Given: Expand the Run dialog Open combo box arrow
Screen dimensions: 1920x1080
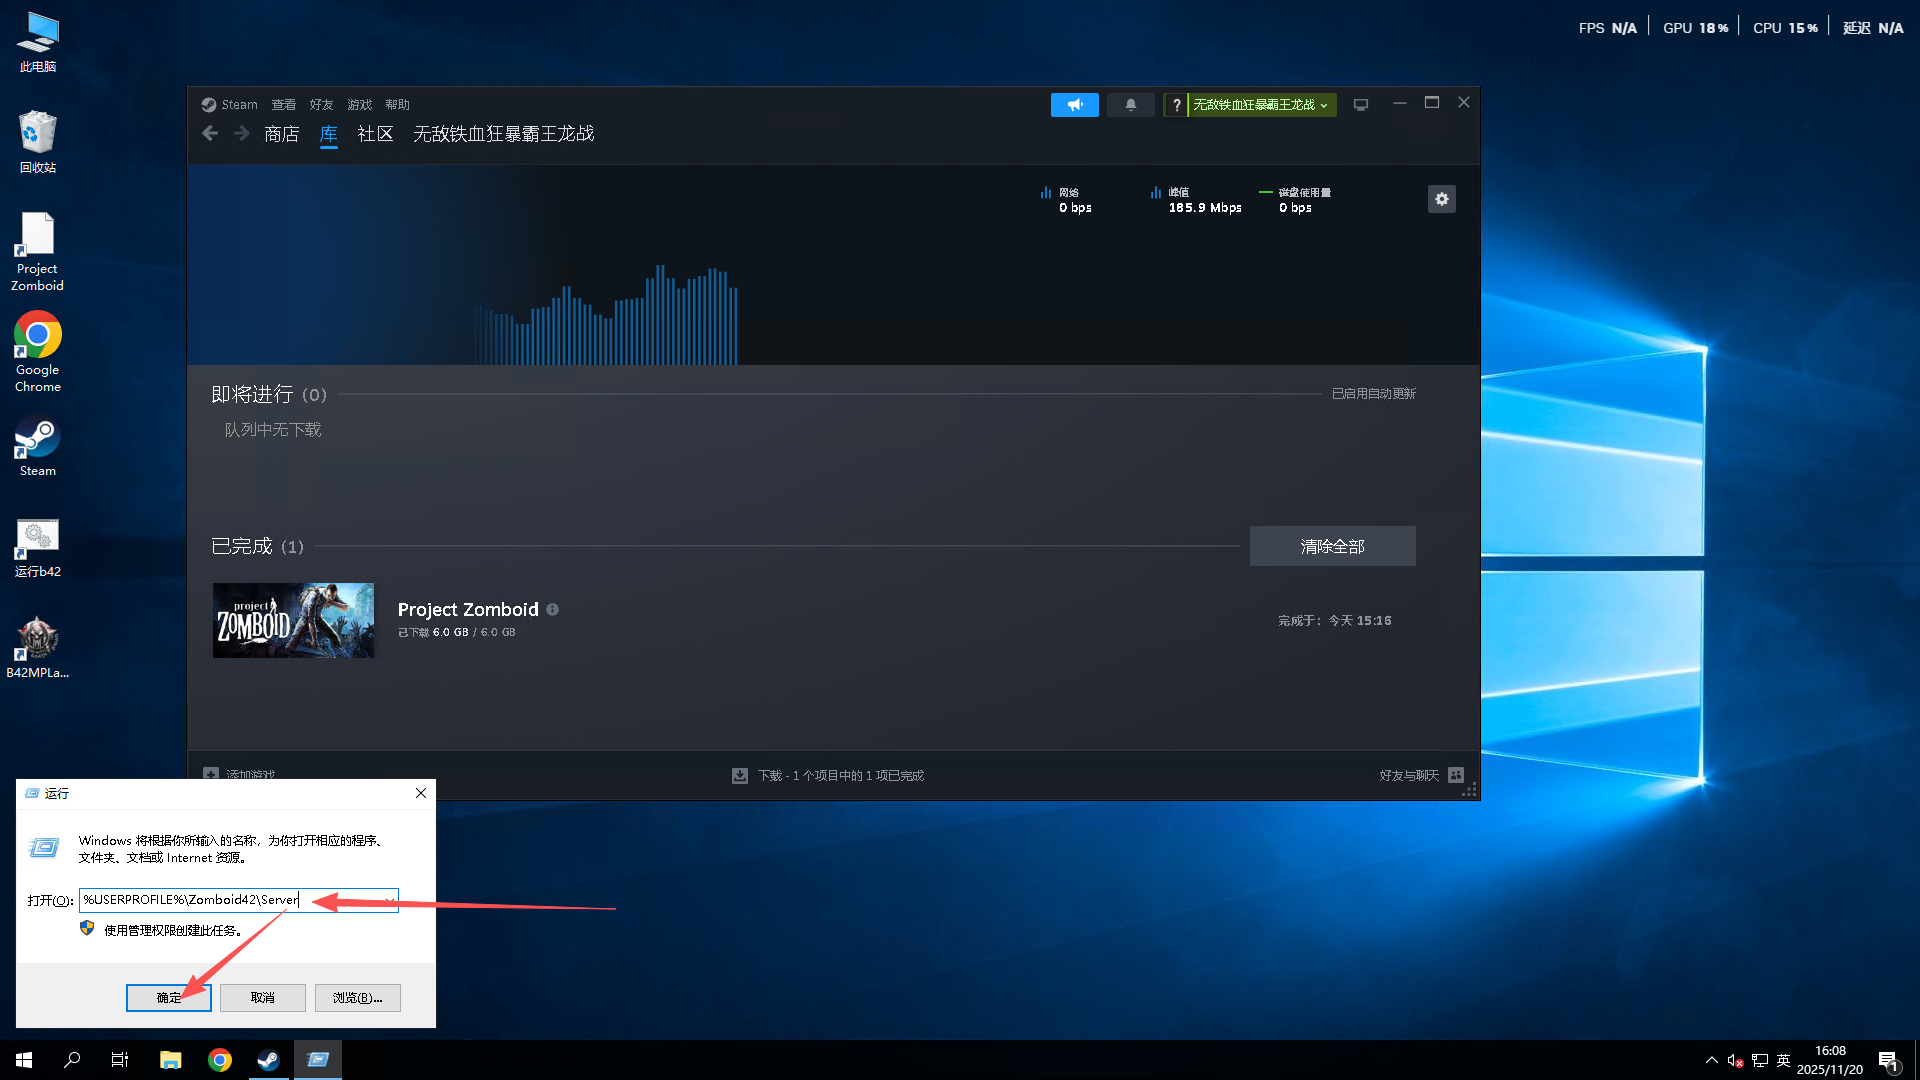Looking at the screenshot, I should (x=390, y=900).
